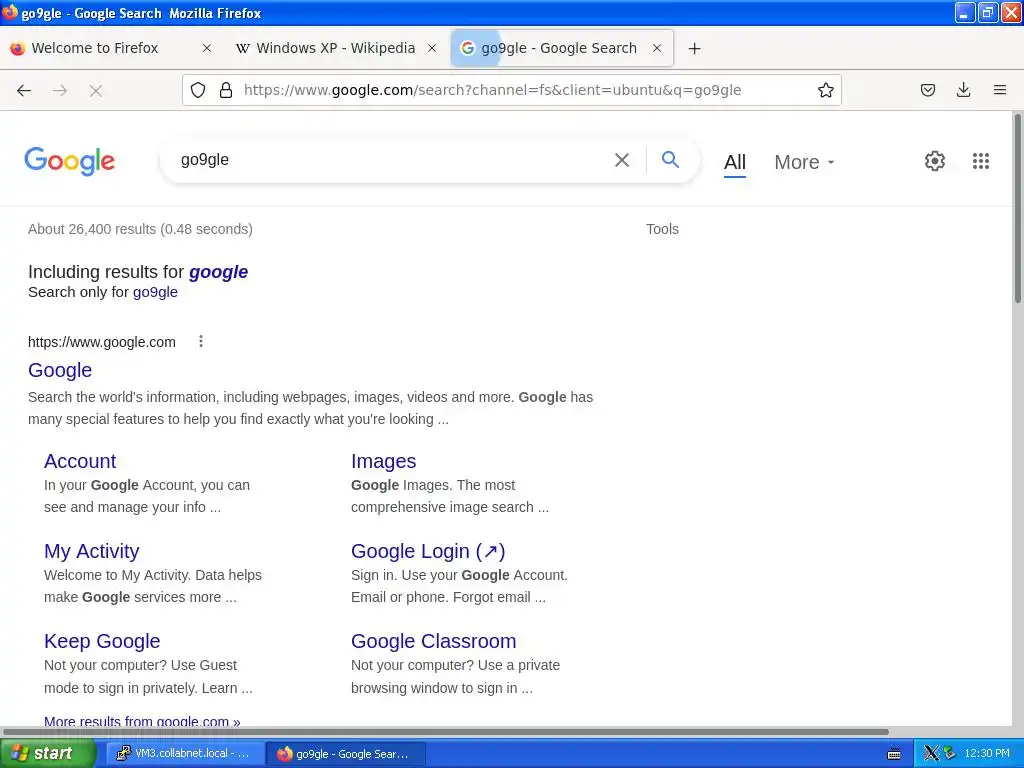The height and width of the screenshot is (768, 1024).
Task: Close the Welcome to Firefox tab
Action: [x=206, y=48]
